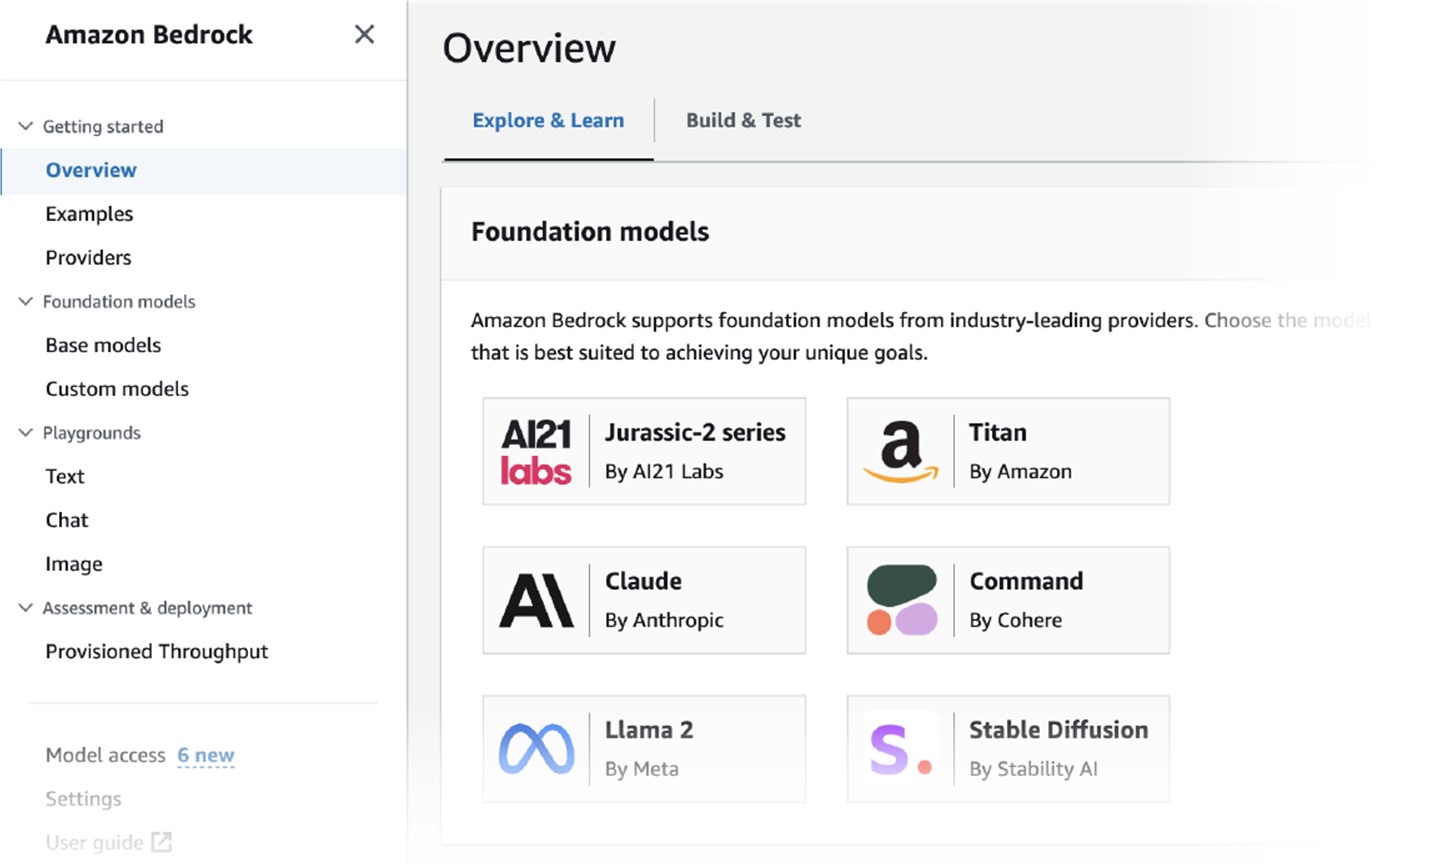
Task: Collapse the Foundation models sidebar section
Action: point(26,301)
